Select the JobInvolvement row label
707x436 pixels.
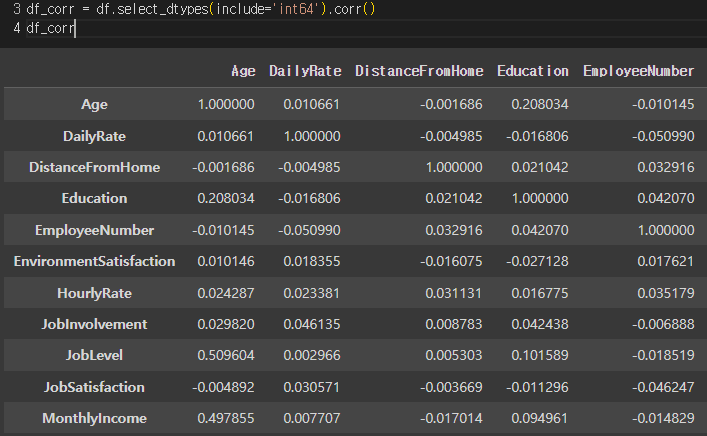point(94,324)
